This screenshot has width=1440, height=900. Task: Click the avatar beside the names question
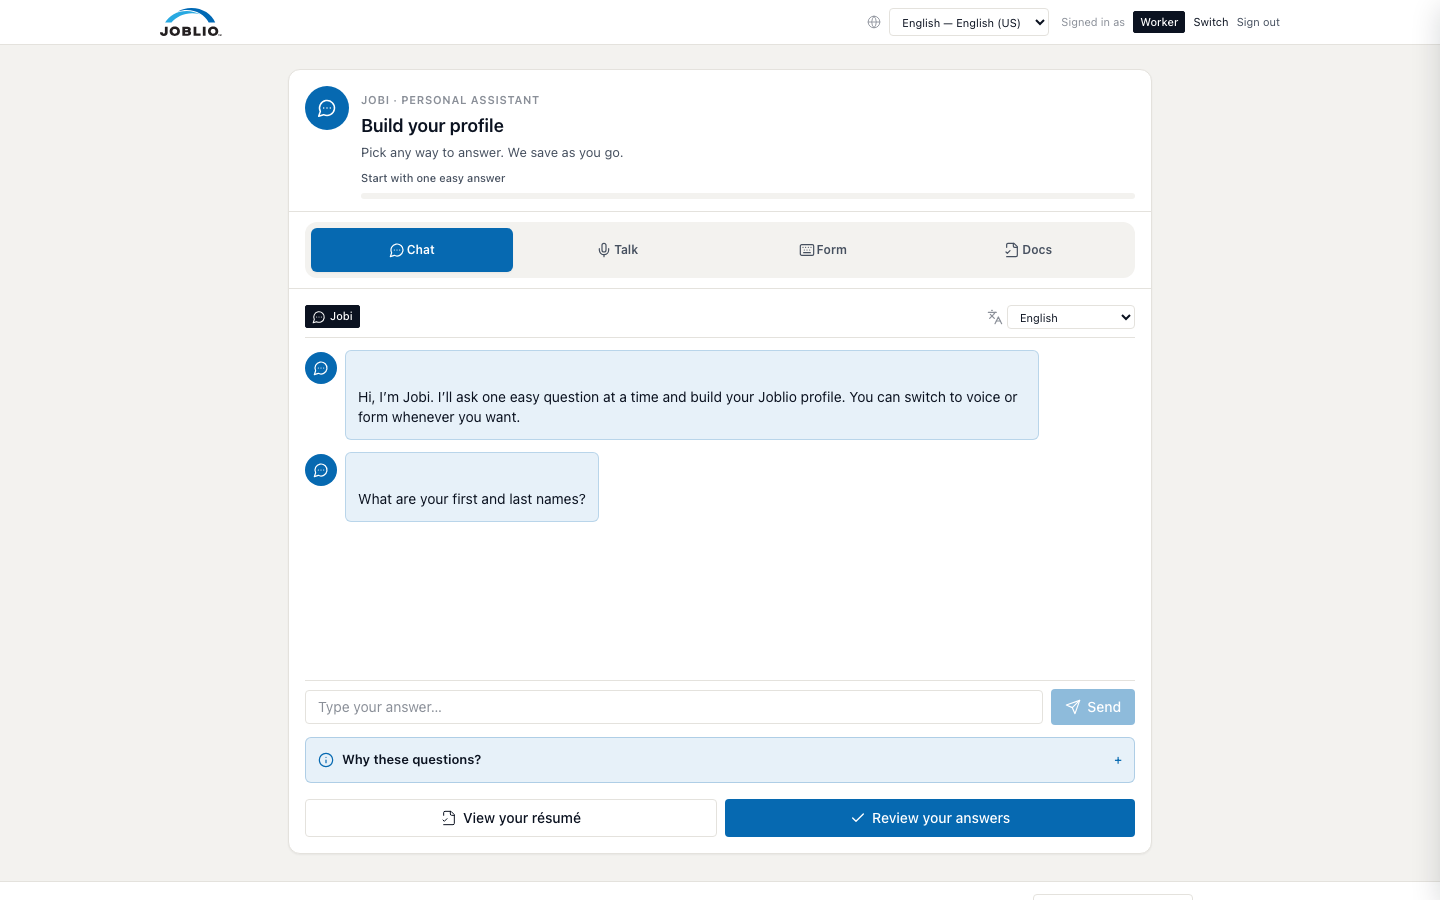[x=321, y=470]
